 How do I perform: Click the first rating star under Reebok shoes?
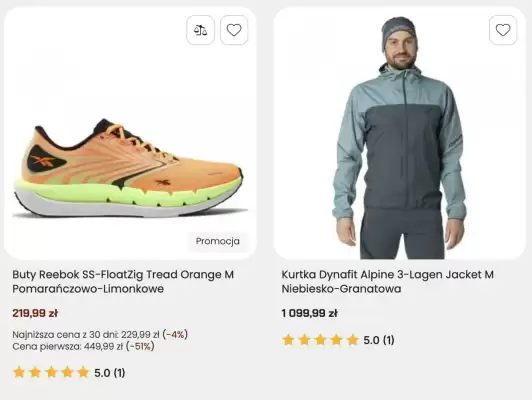[19, 373]
